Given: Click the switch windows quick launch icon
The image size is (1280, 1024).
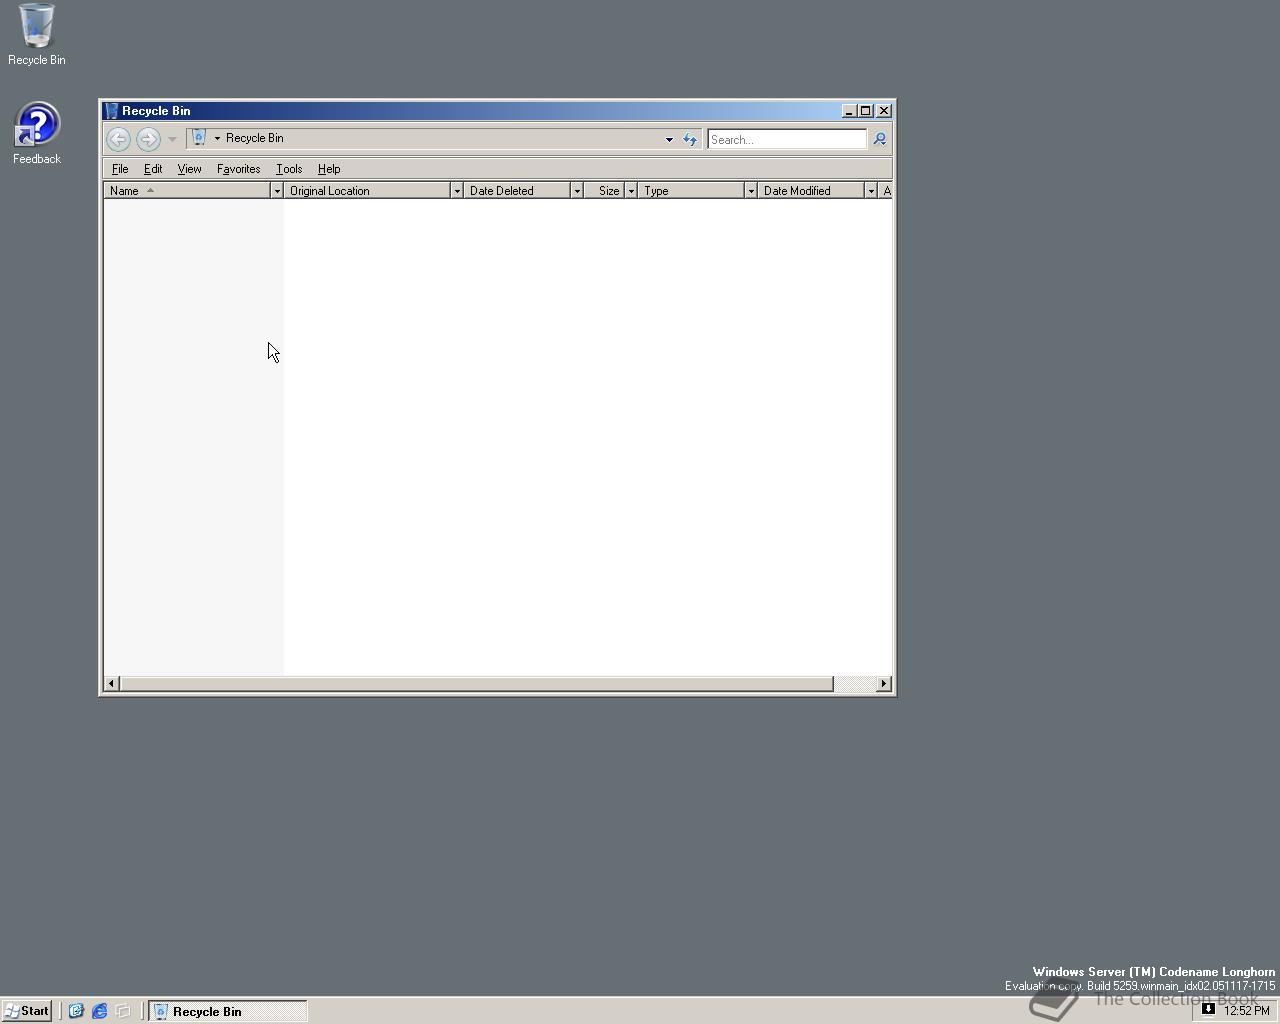Looking at the screenshot, I should point(123,1011).
